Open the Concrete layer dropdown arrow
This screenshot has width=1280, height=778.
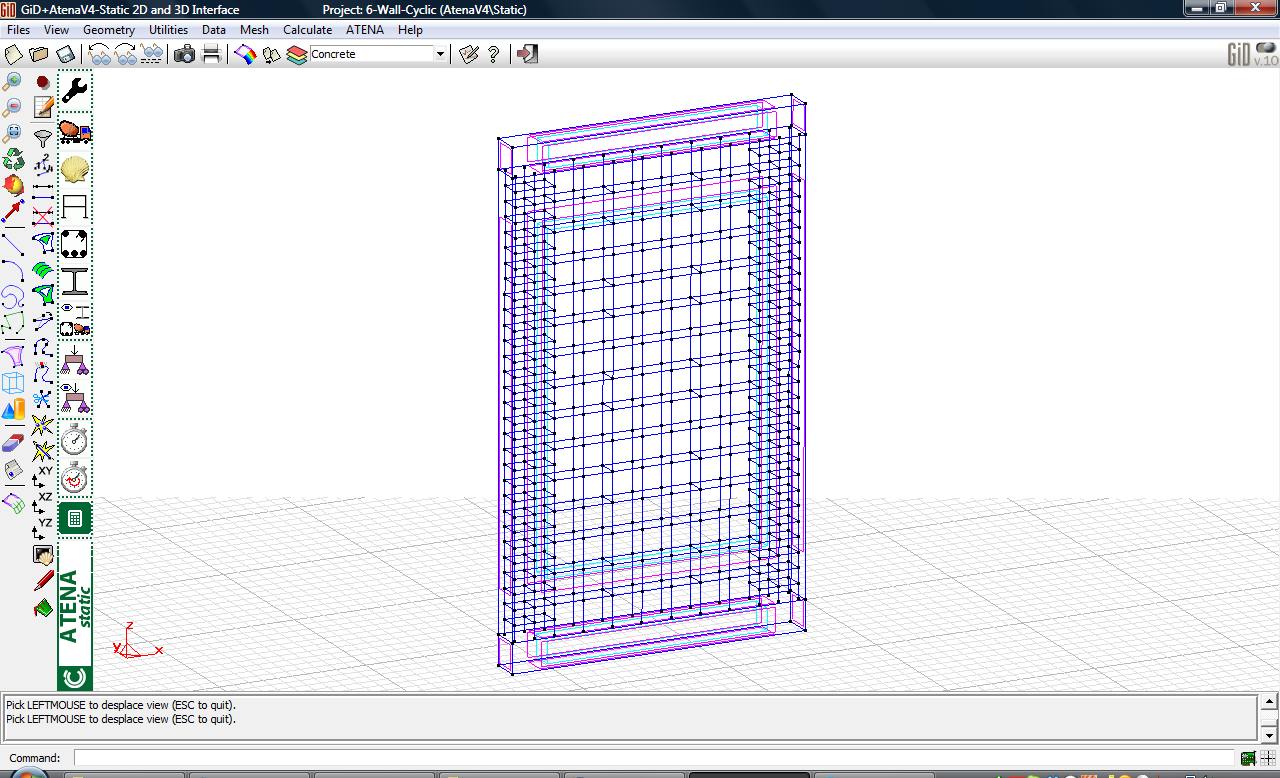(x=440, y=54)
